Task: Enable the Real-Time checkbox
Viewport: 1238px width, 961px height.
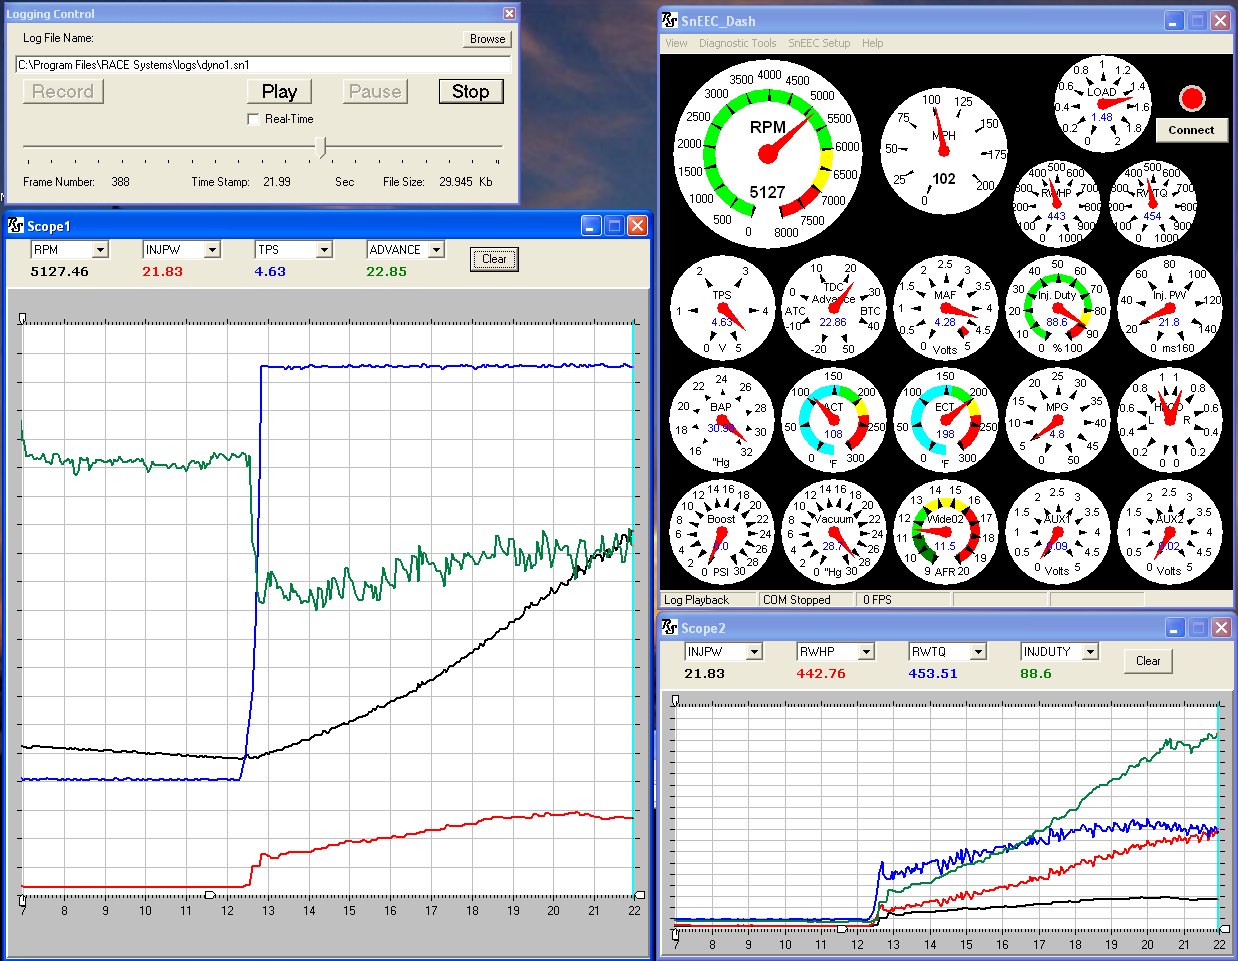Action: pyautogui.click(x=253, y=119)
